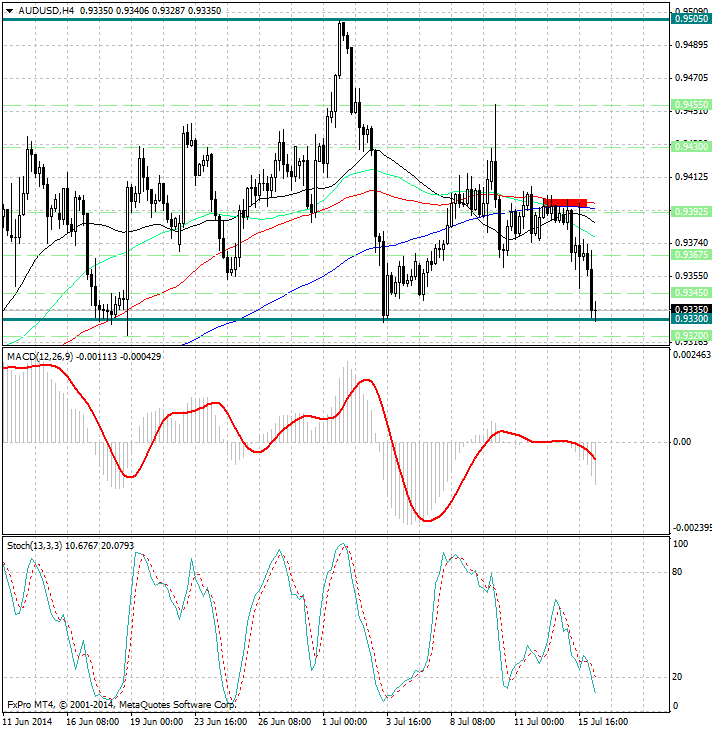The image size is (712, 730).
Task: Select the red rectangle marker on the chart
Action: (565, 203)
